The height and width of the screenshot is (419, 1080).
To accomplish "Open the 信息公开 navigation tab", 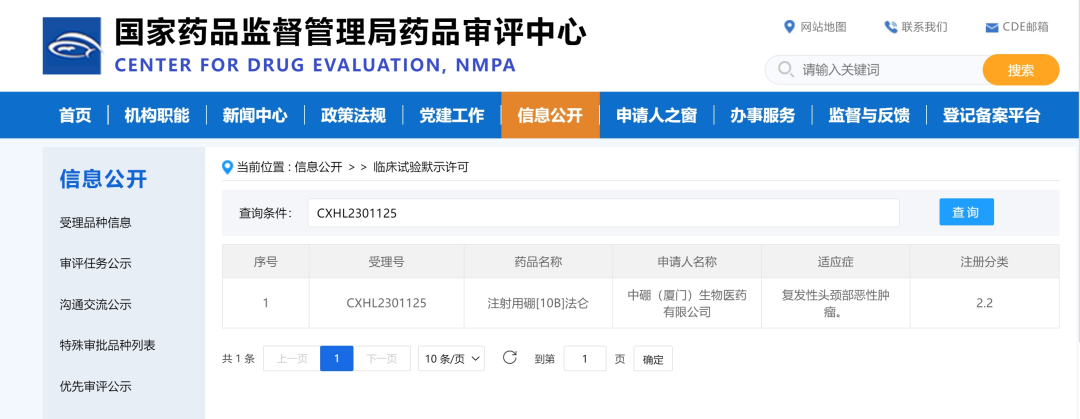I will pyautogui.click(x=550, y=115).
